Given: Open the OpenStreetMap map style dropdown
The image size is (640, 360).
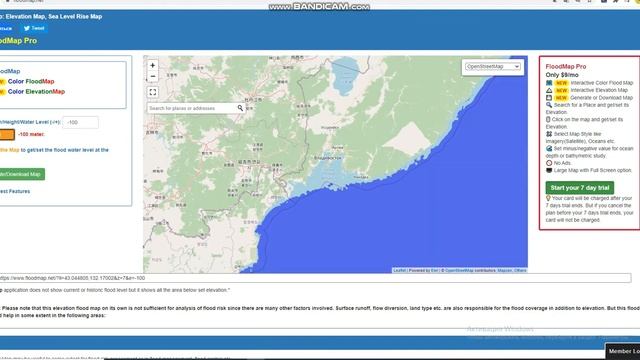Looking at the screenshot, I should 493,67.
